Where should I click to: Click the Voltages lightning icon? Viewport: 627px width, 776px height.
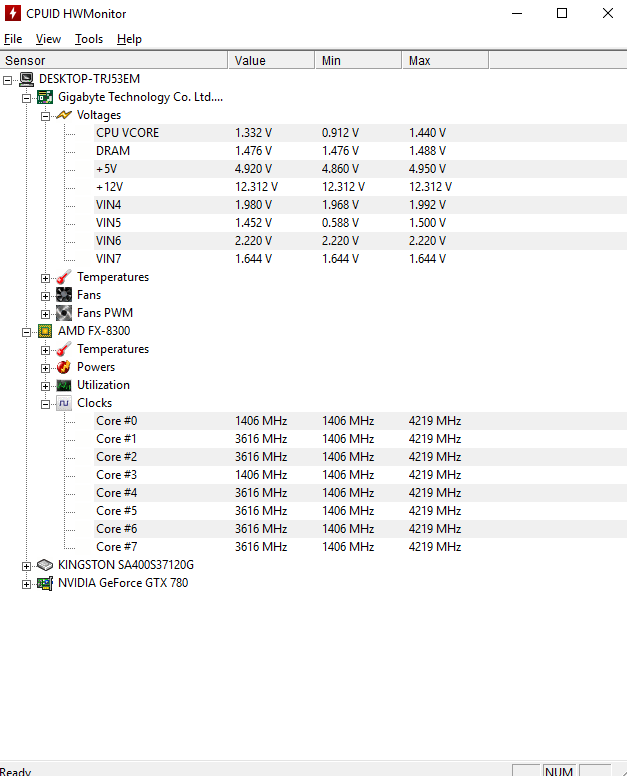coord(64,115)
